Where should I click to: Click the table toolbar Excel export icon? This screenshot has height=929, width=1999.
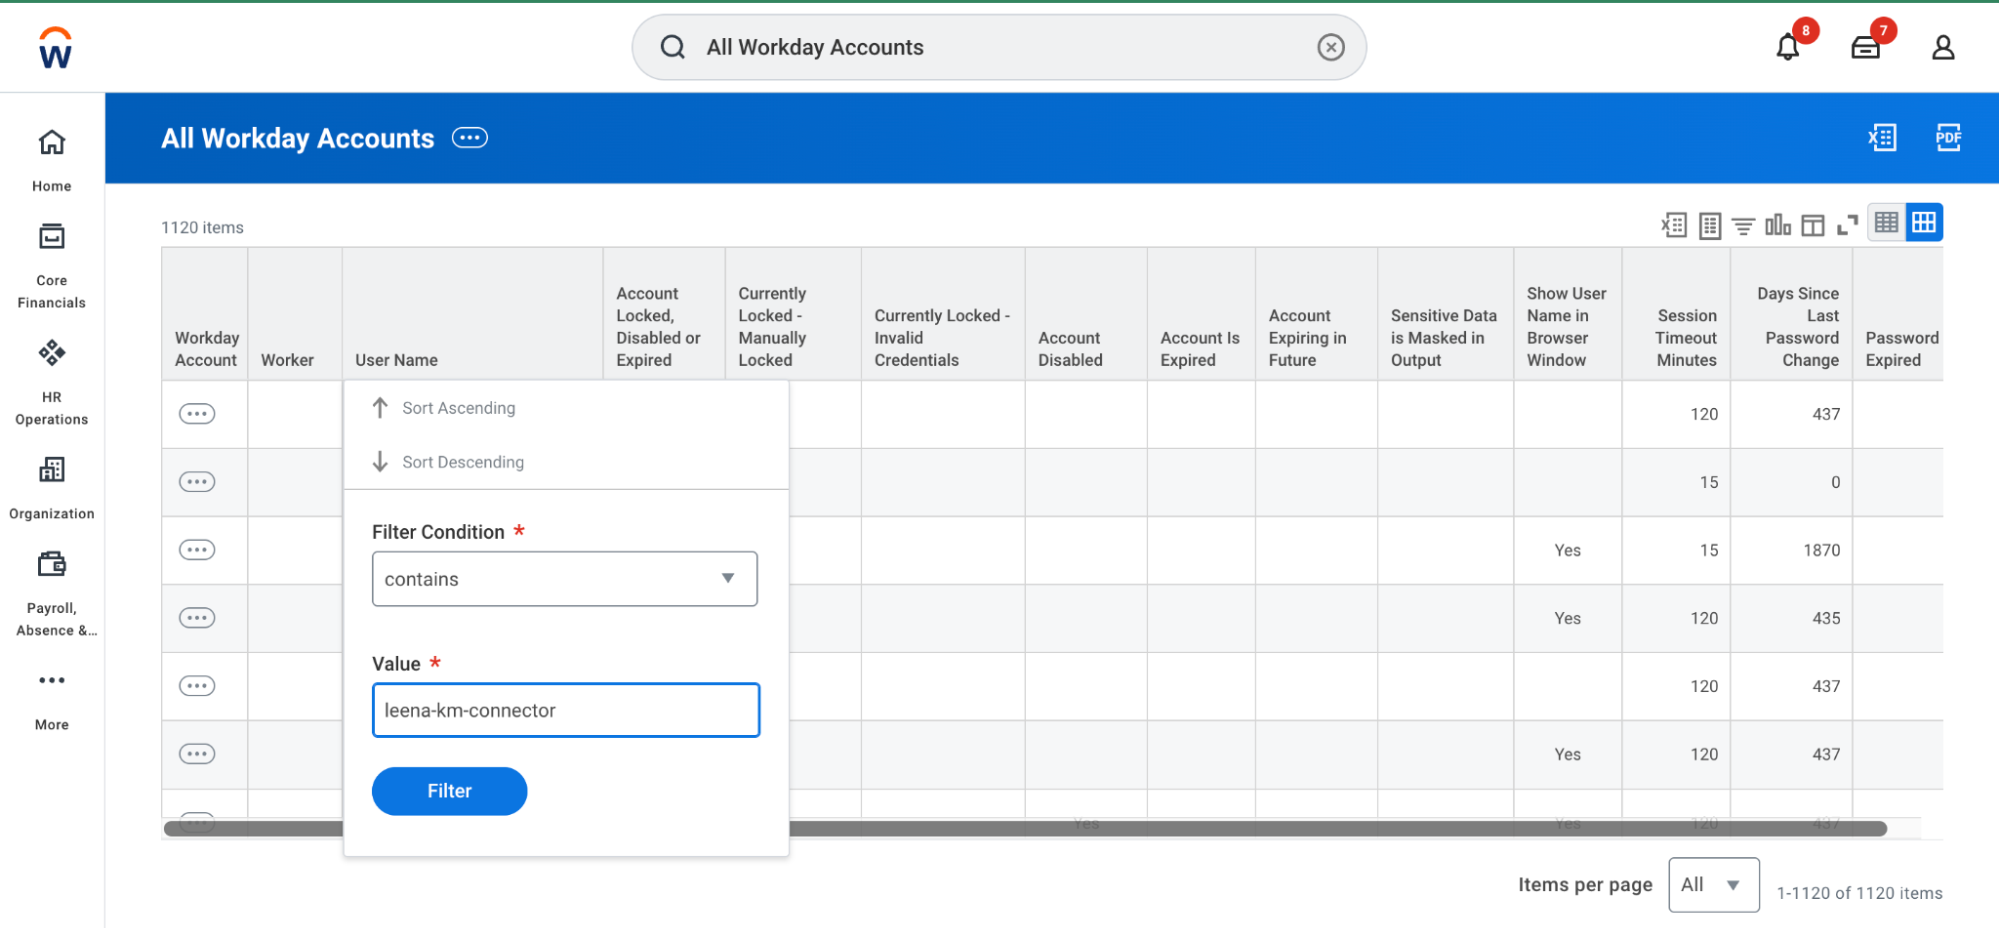click(x=1674, y=225)
